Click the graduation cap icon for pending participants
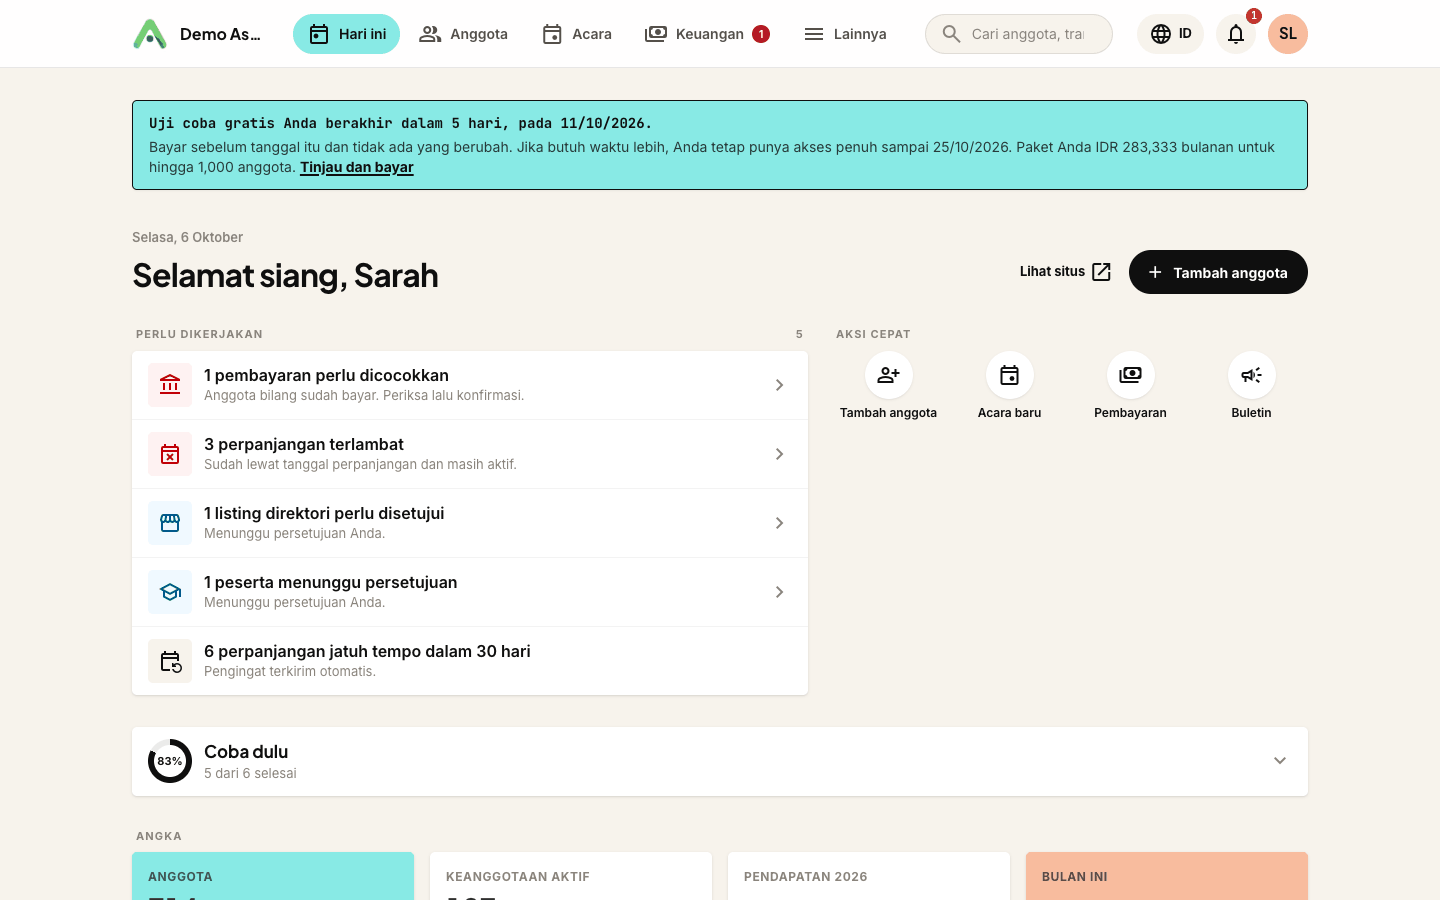This screenshot has width=1440, height=900. [x=170, y=592]
